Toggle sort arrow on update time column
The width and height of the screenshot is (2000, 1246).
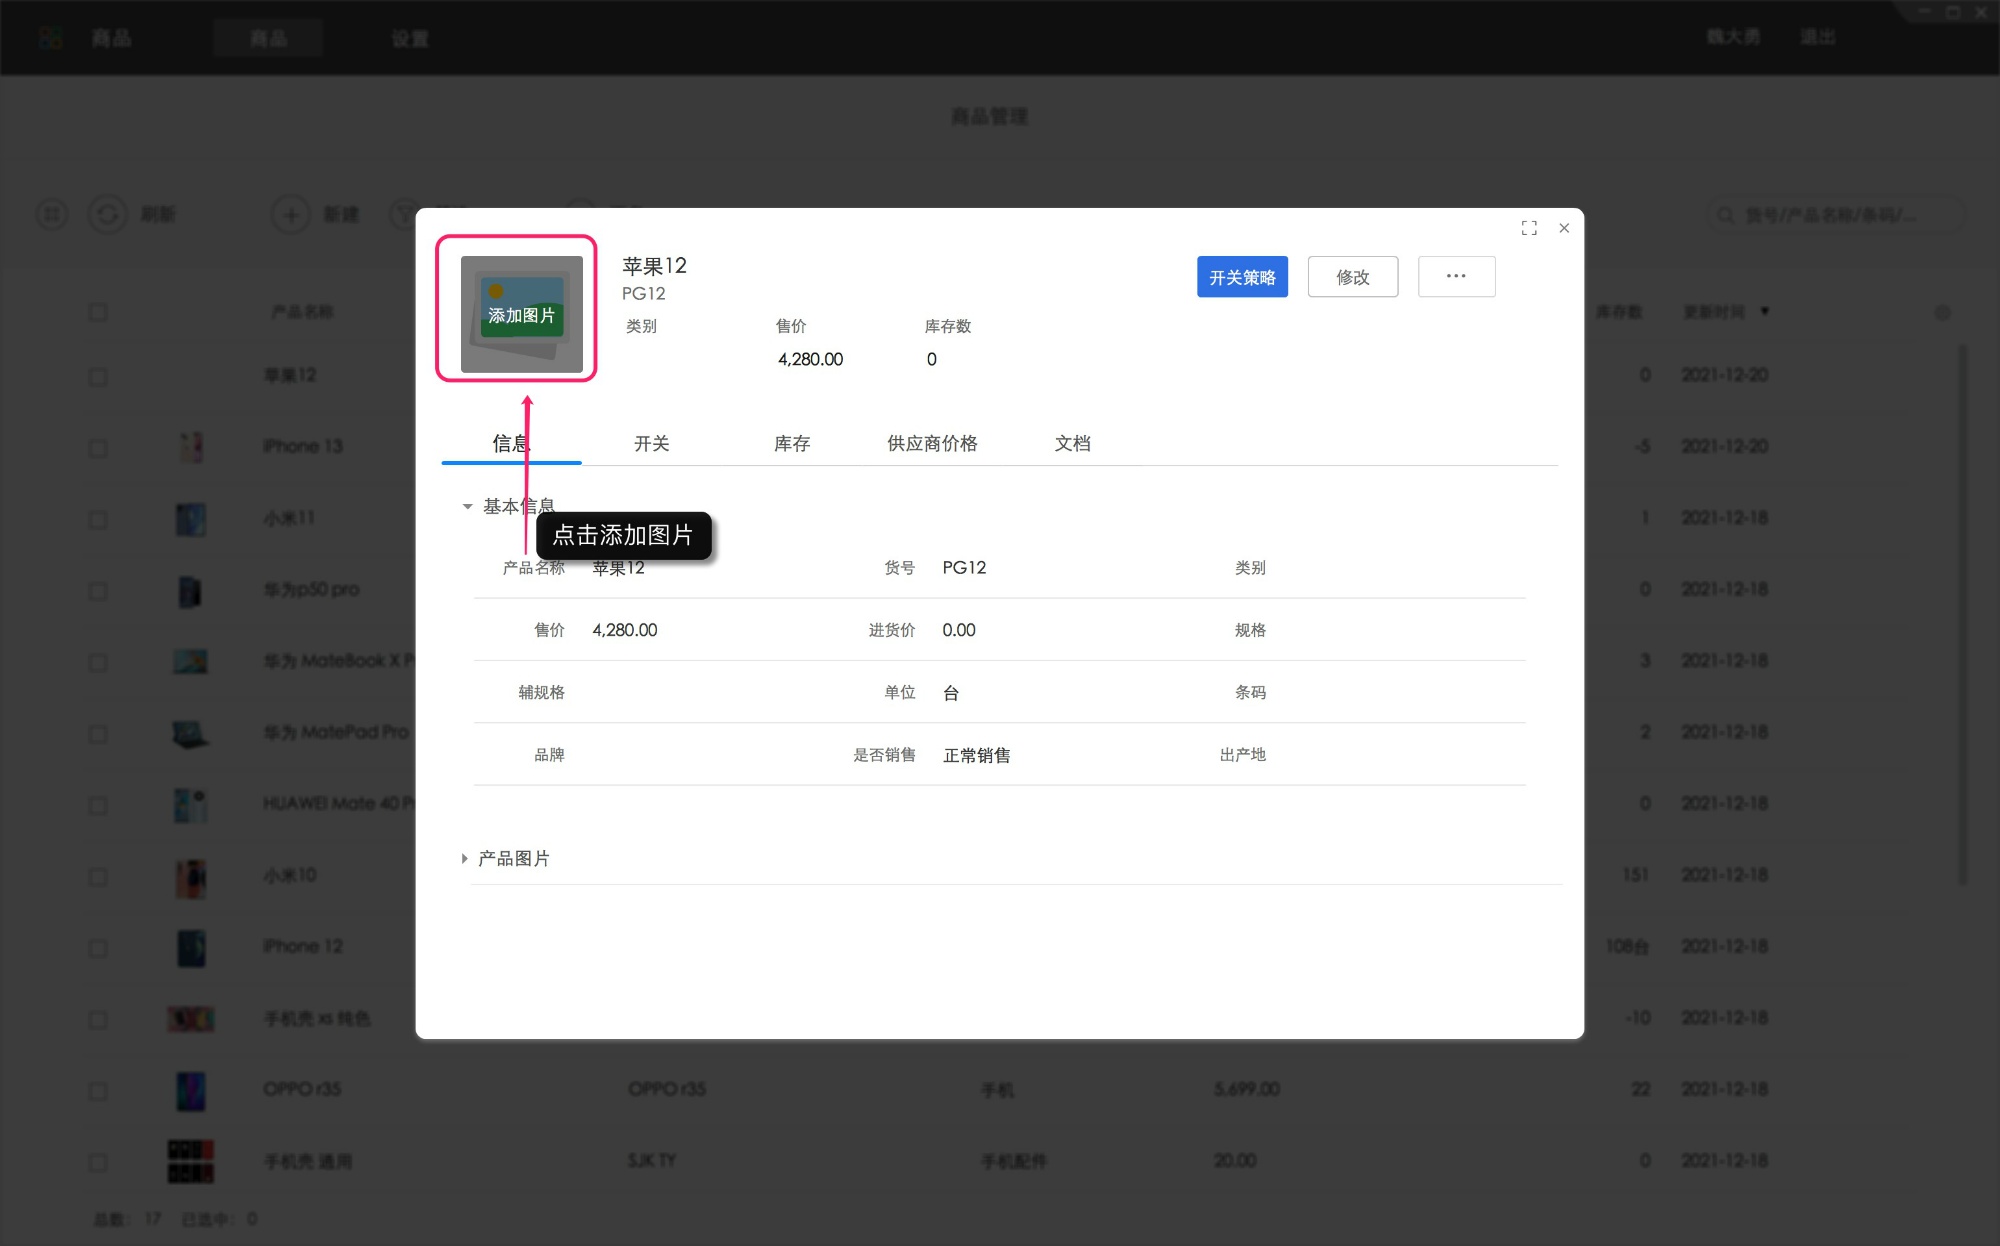(1765, 312)
